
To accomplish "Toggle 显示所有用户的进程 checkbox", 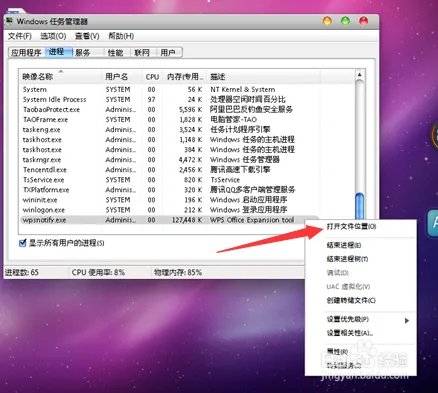I will (23, 243).
